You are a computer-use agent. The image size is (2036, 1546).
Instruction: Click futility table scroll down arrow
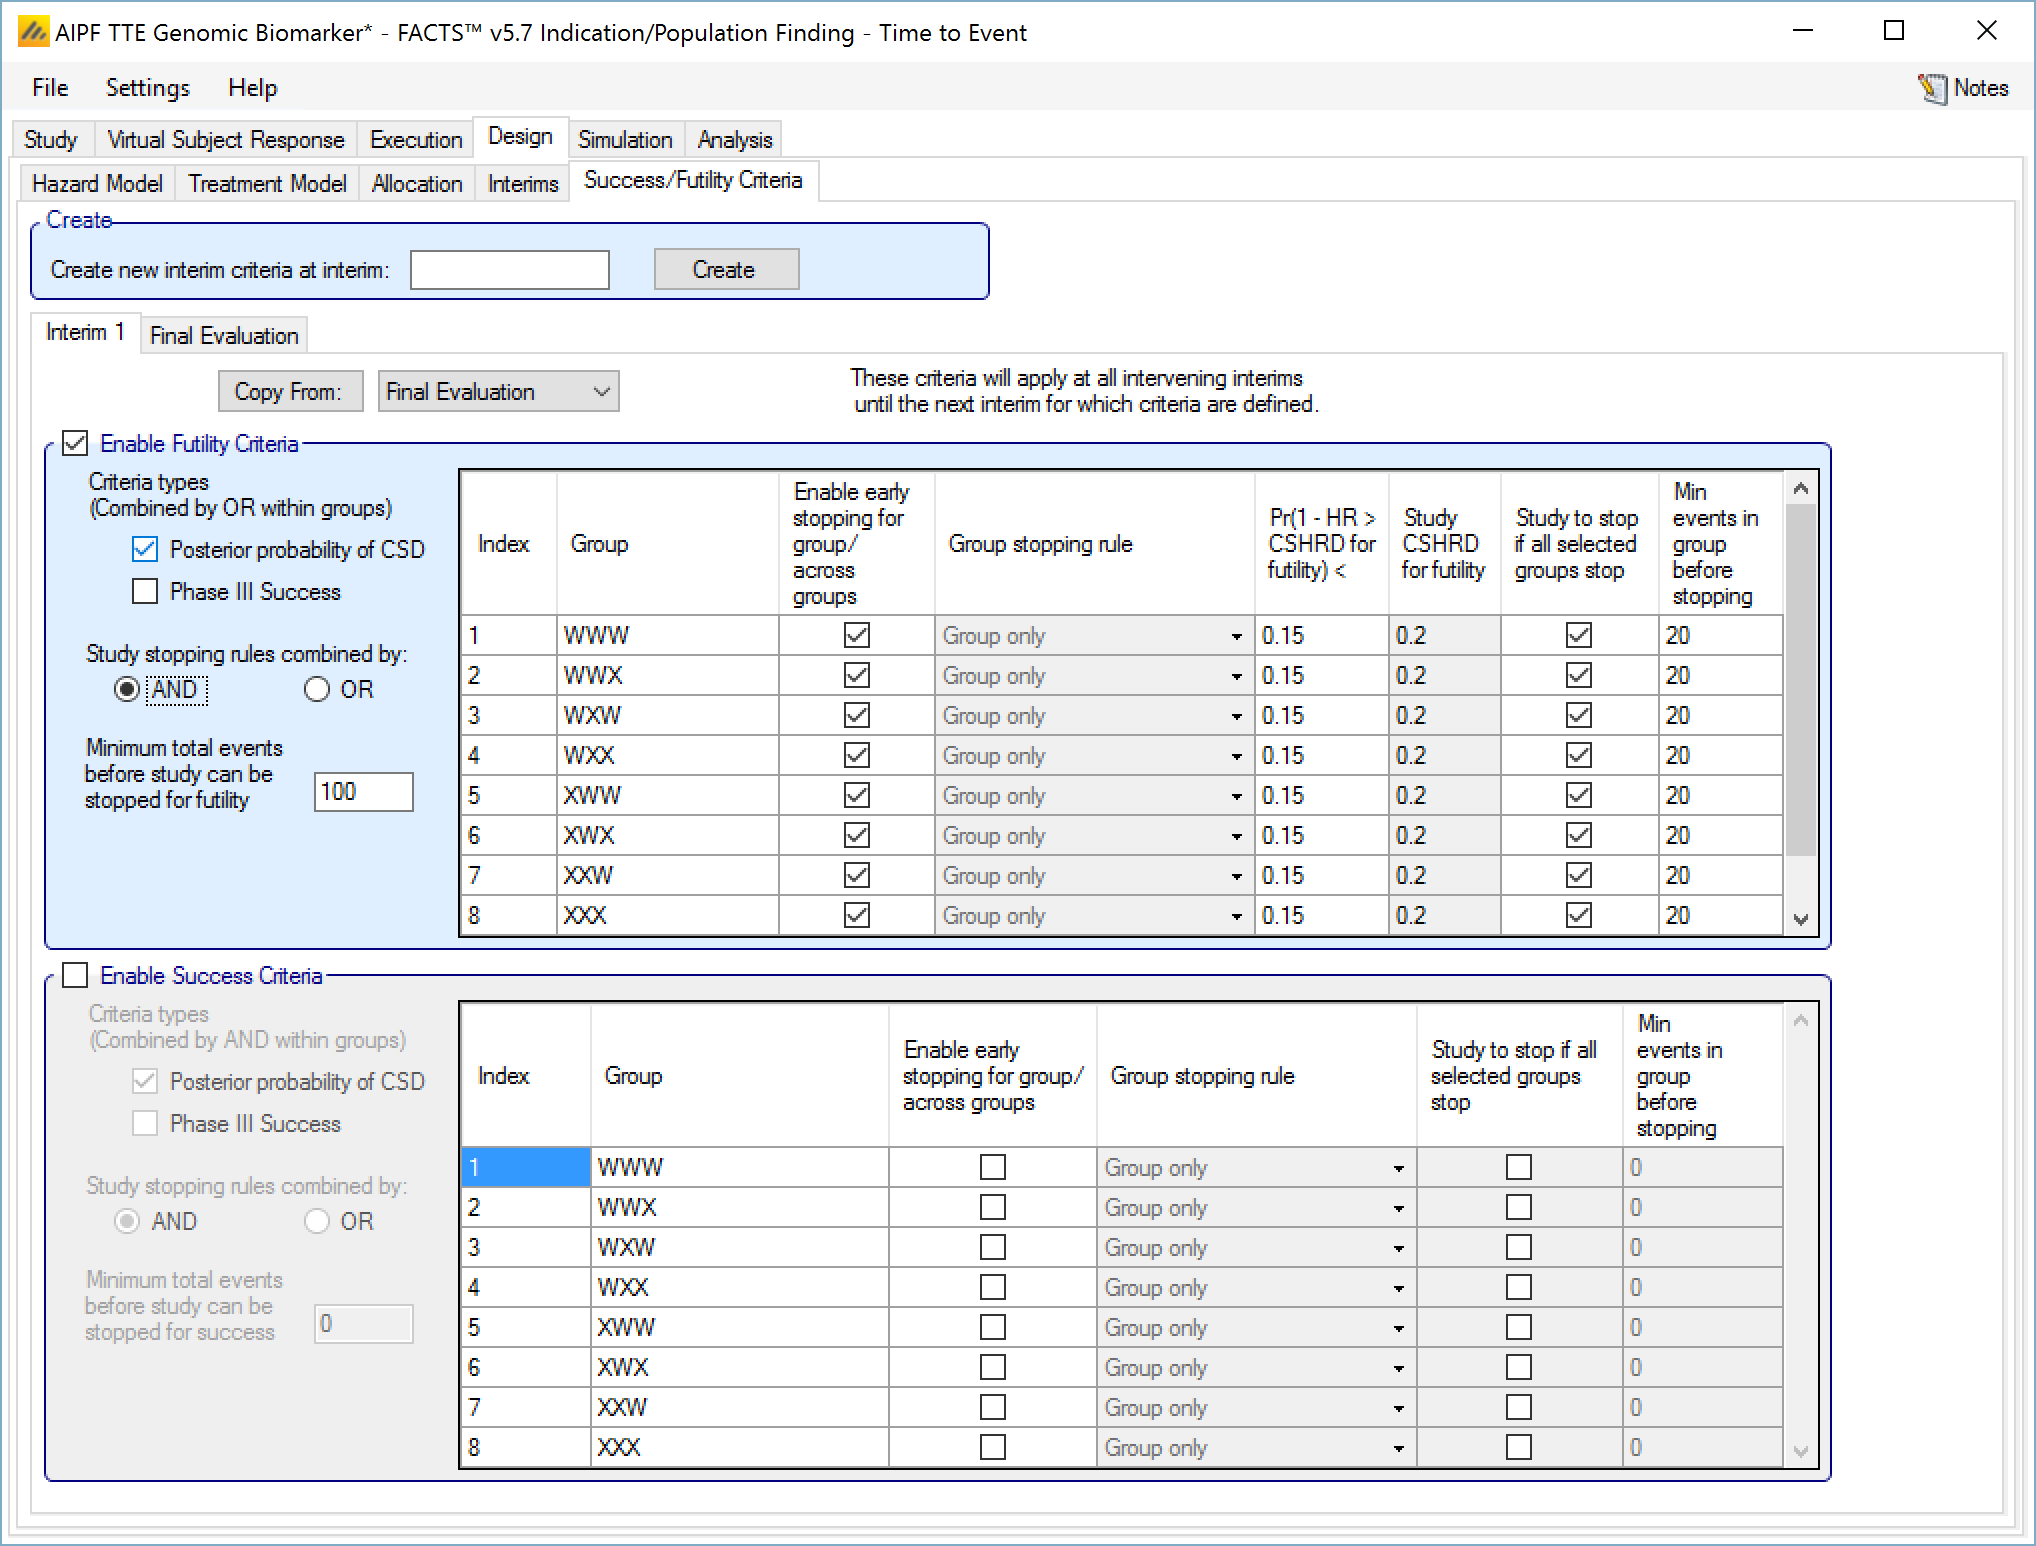click(1801, 919)
